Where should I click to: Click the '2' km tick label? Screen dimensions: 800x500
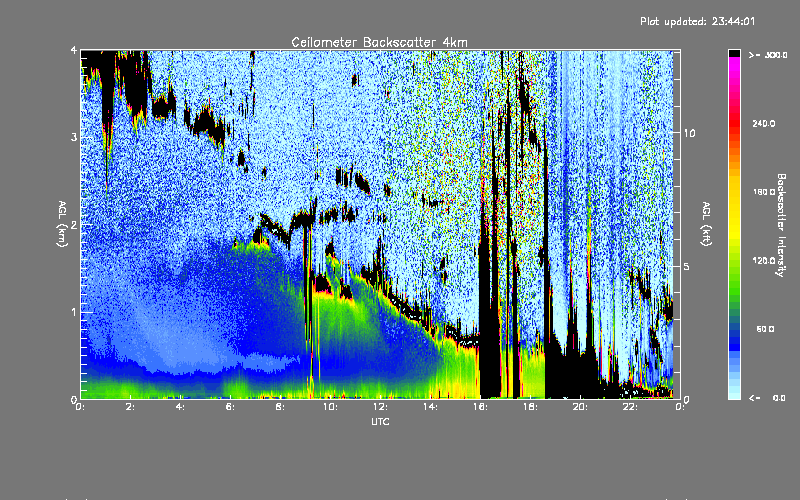click(x=74, y=225)
